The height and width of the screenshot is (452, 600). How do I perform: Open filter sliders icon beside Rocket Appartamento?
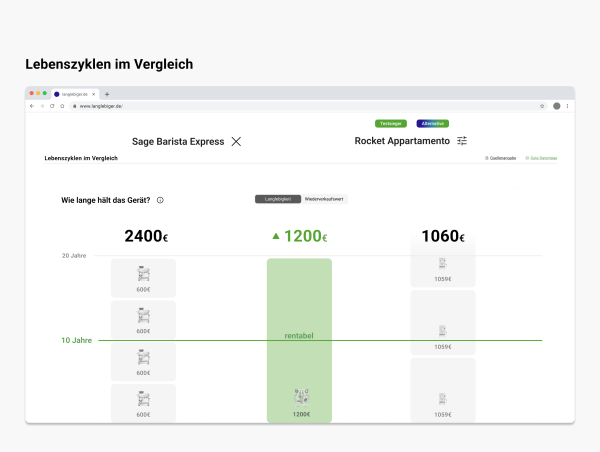462,142
